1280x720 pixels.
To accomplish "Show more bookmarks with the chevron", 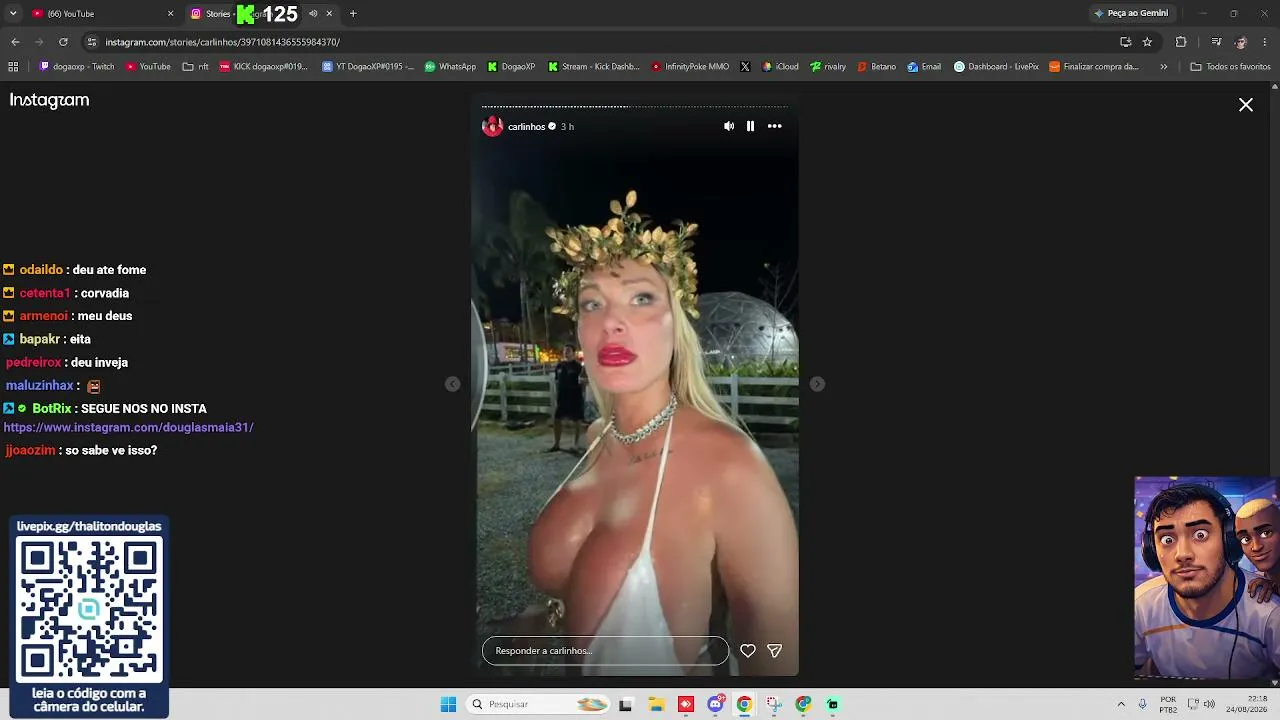I will (x=1163, y=67).
